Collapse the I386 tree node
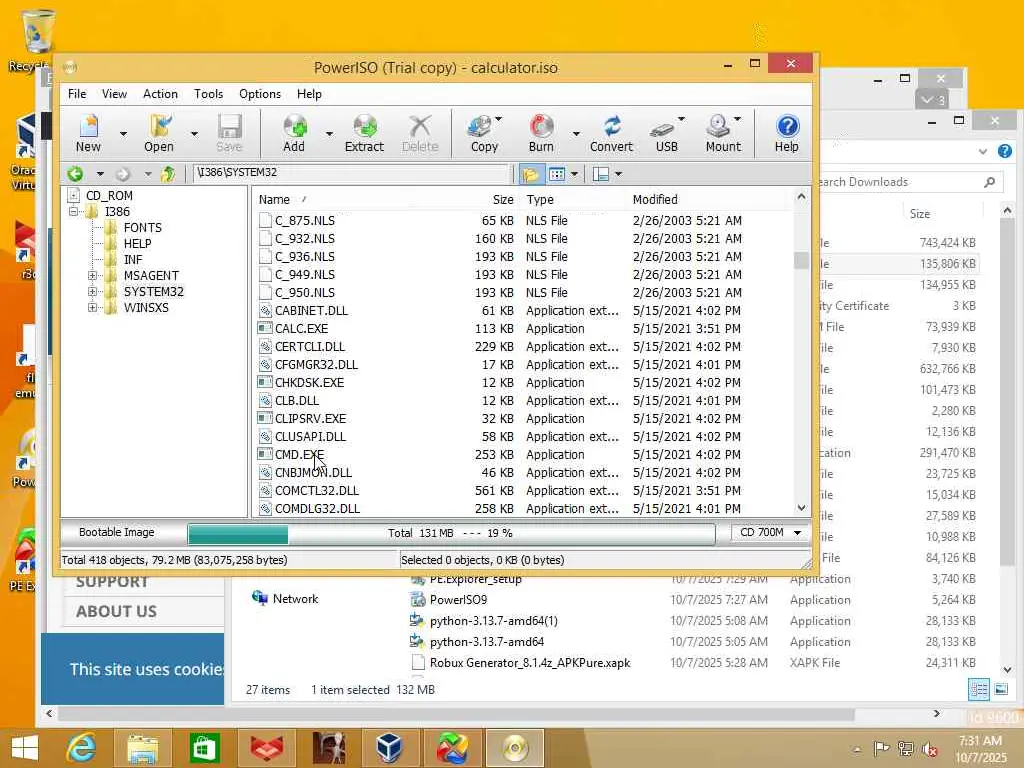Screen dimensions: 1024x768 [x=74, y=212]
